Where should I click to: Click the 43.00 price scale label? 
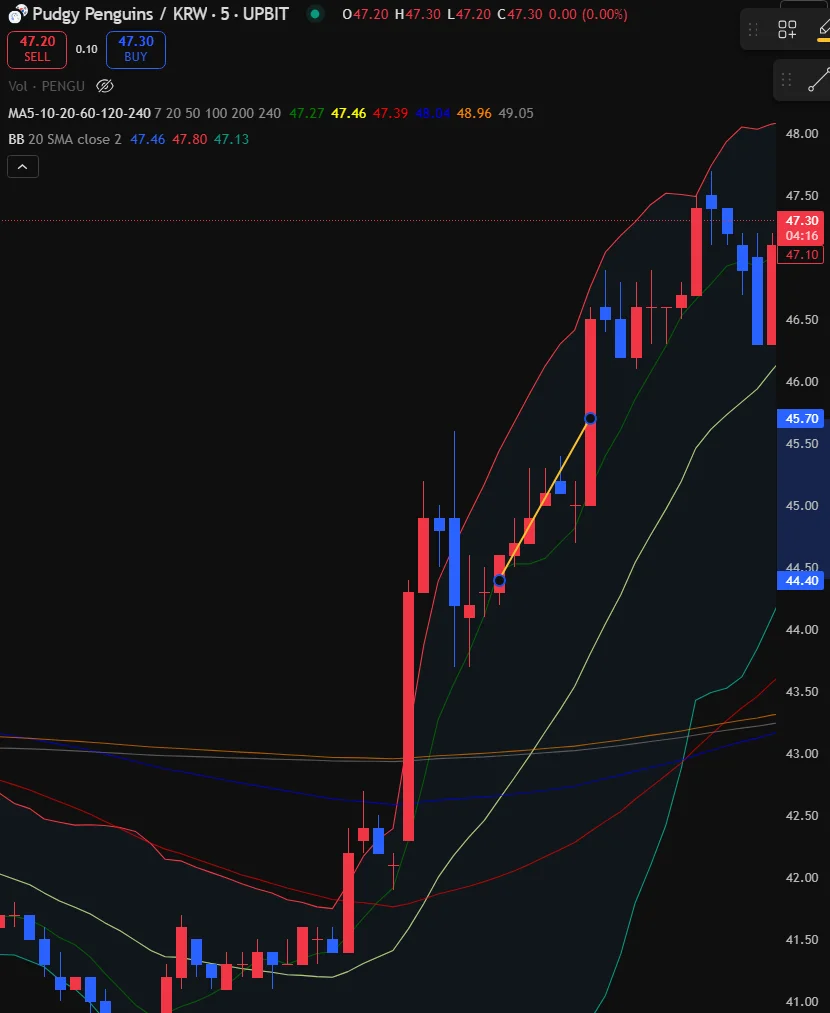point(802,754)
